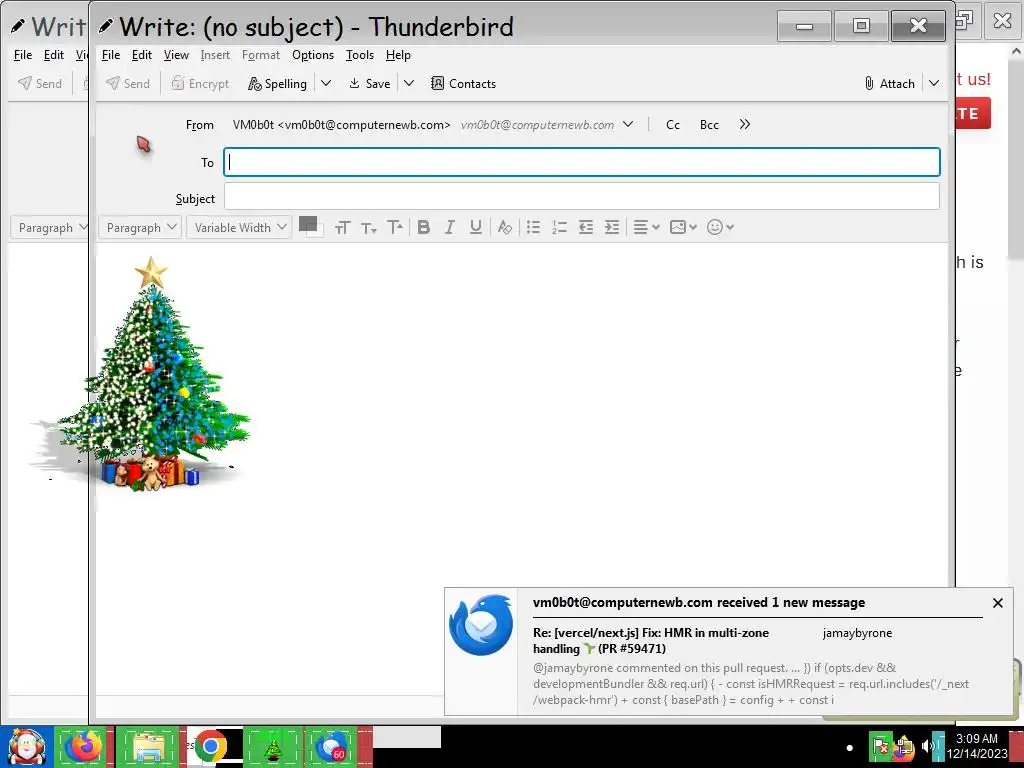Open the Tools menu
1024x768 pixels.
360,55
